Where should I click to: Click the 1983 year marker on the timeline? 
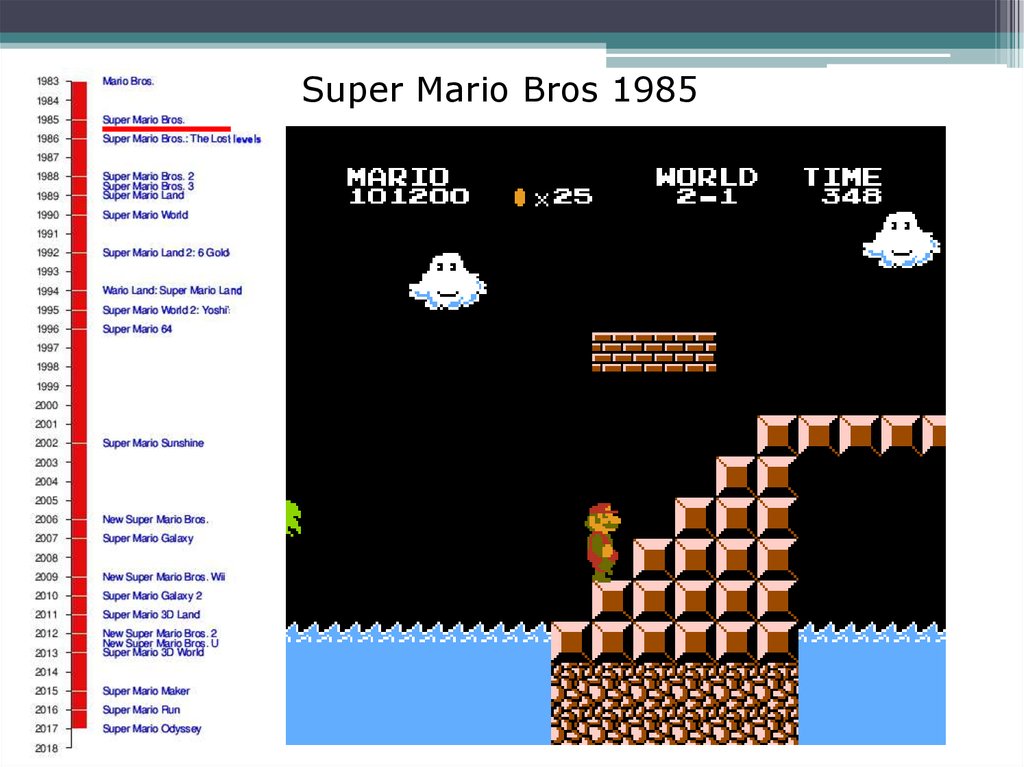(48, 81)
